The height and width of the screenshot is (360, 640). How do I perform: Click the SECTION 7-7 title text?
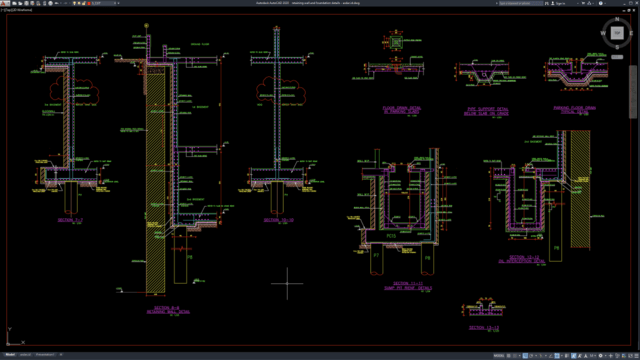point(70,220)
